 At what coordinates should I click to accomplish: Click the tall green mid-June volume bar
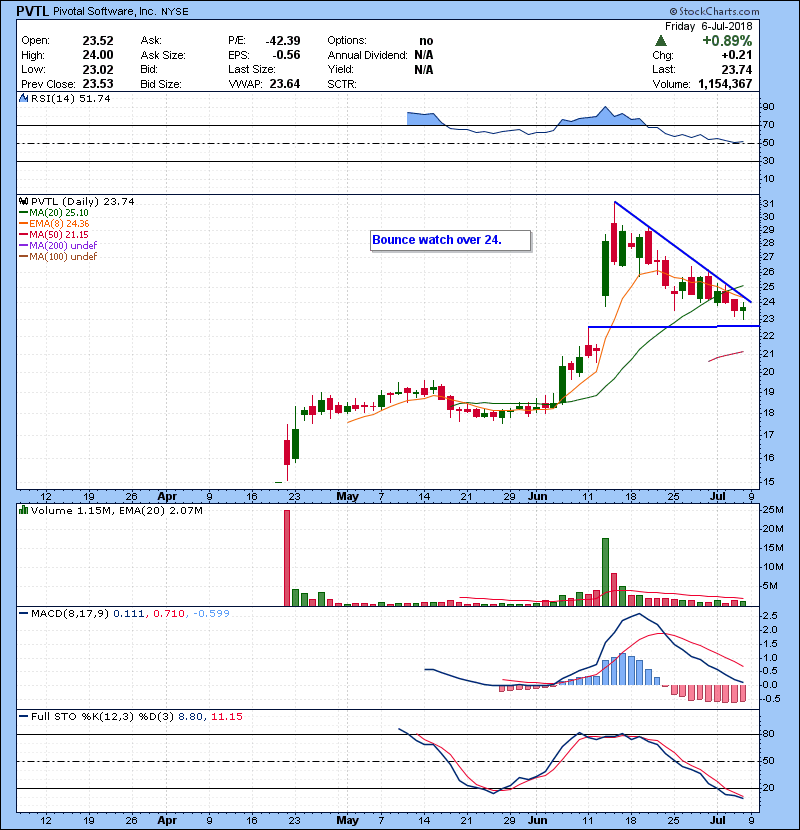[x=605, y=572]
